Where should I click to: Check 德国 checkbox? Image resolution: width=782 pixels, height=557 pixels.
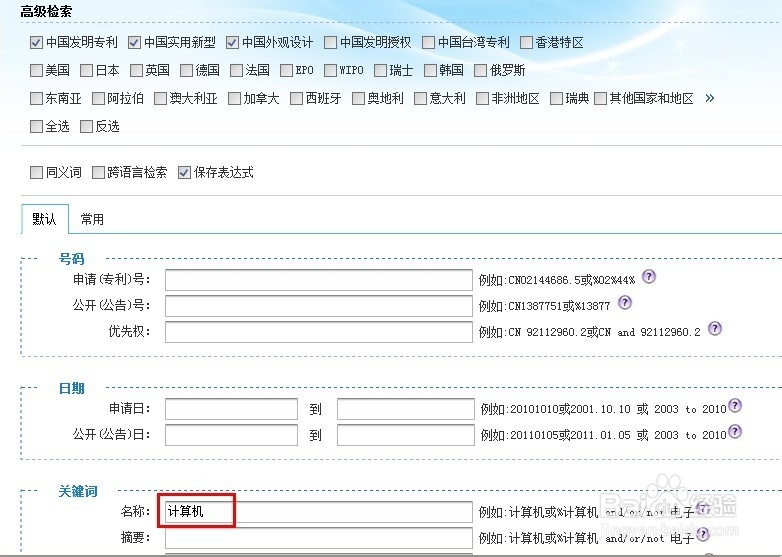187,70
